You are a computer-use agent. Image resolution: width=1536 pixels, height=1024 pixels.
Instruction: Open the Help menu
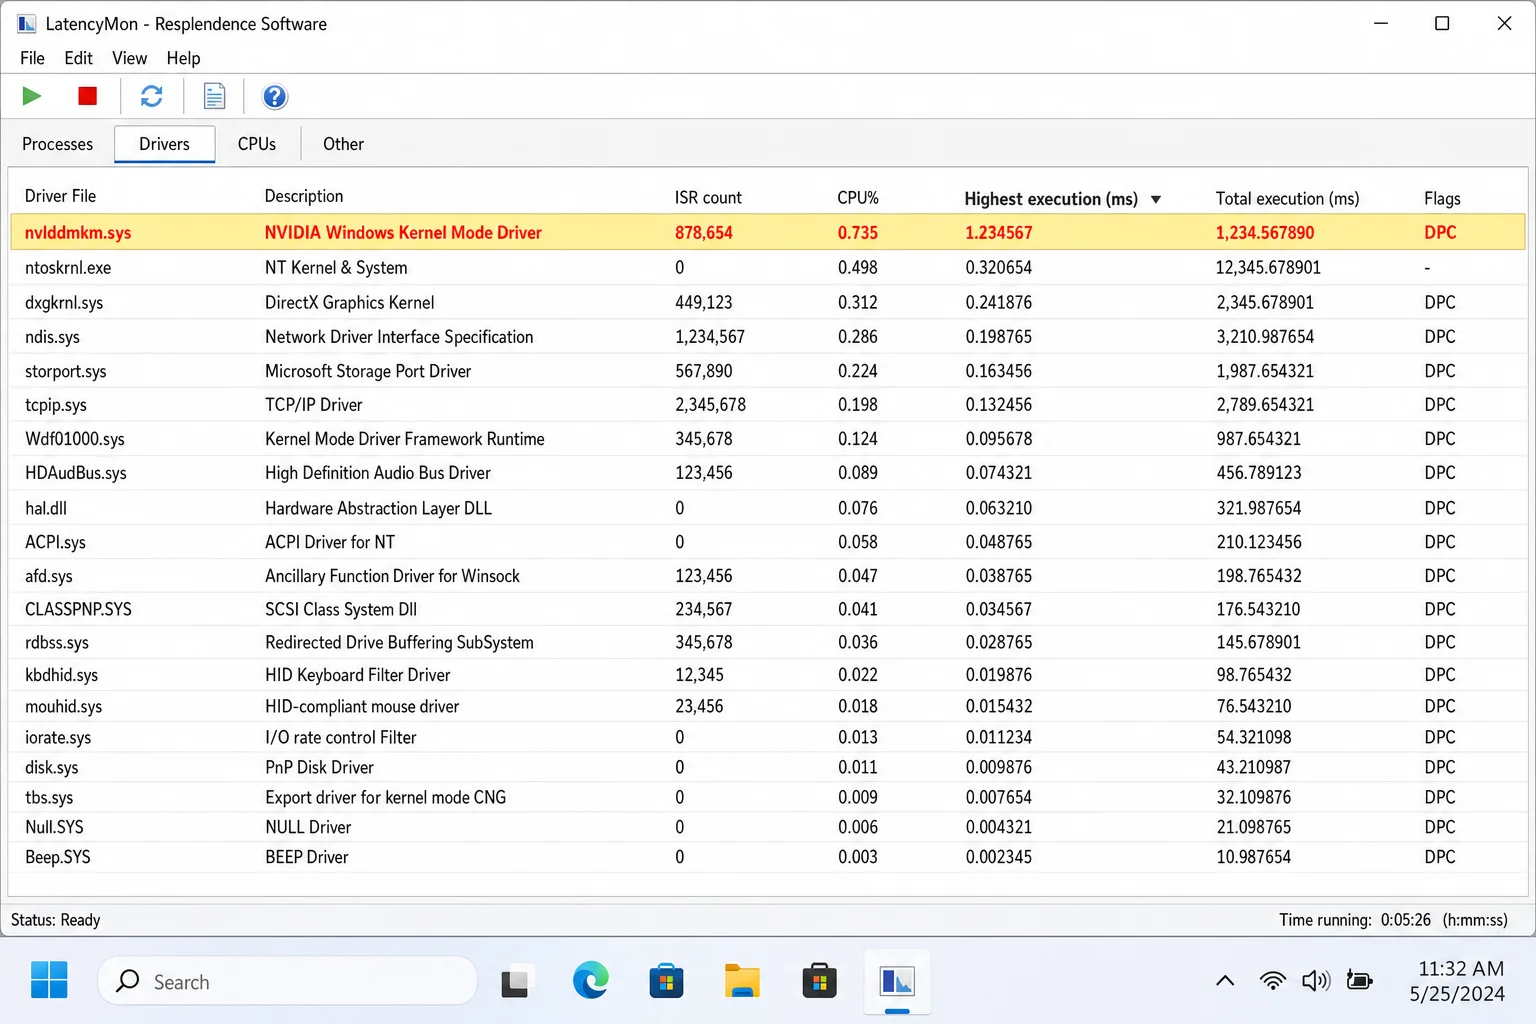point(183,58)
